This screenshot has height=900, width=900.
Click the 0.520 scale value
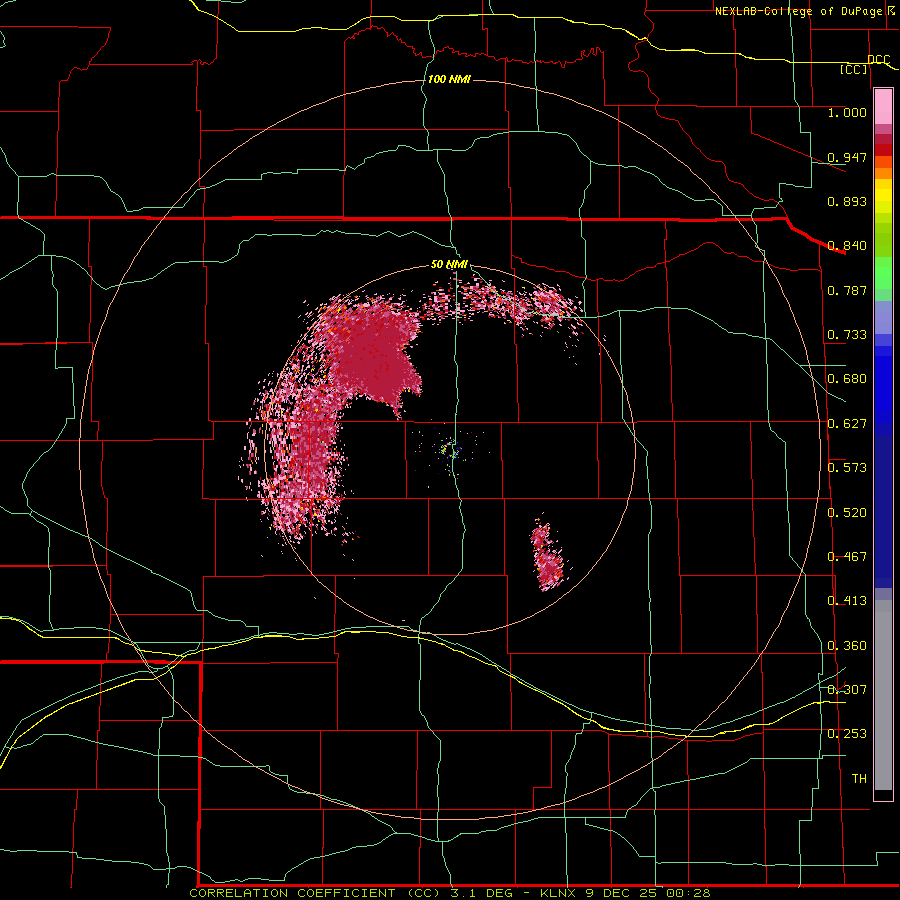[x=847, y=512]
